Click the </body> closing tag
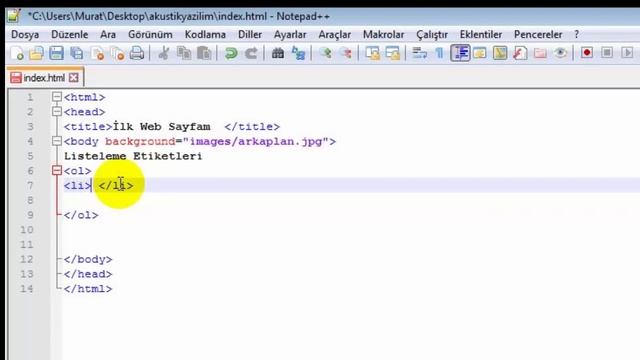The image size is (640, 360). 88,259
